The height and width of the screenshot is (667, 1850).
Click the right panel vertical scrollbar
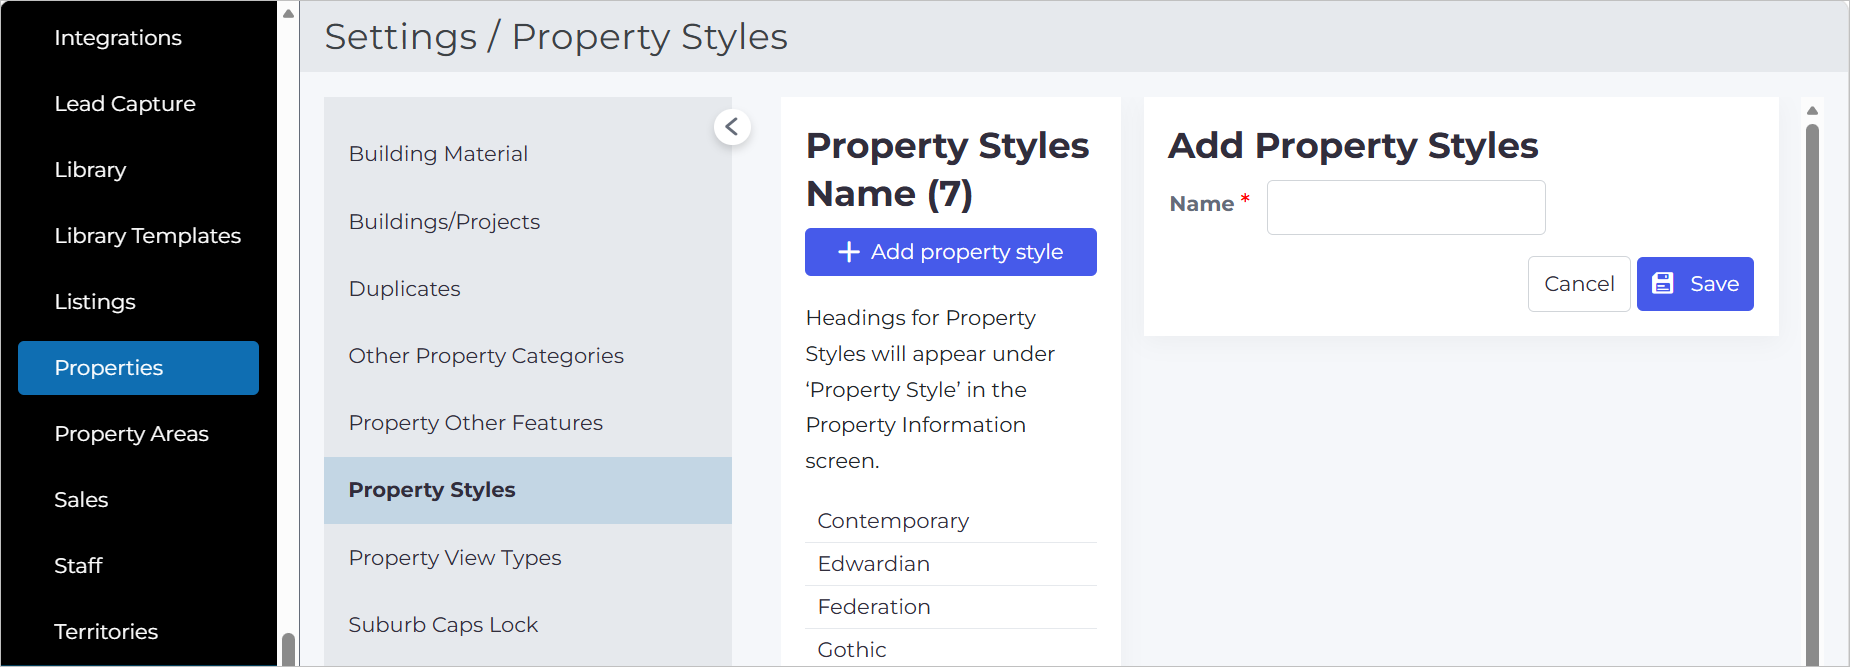tap(1812, 395)
